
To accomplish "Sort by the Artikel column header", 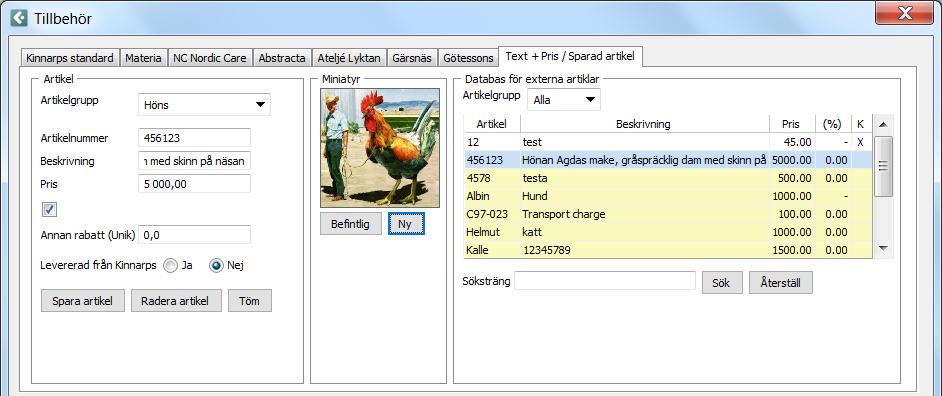I will (x=491, y=124).
